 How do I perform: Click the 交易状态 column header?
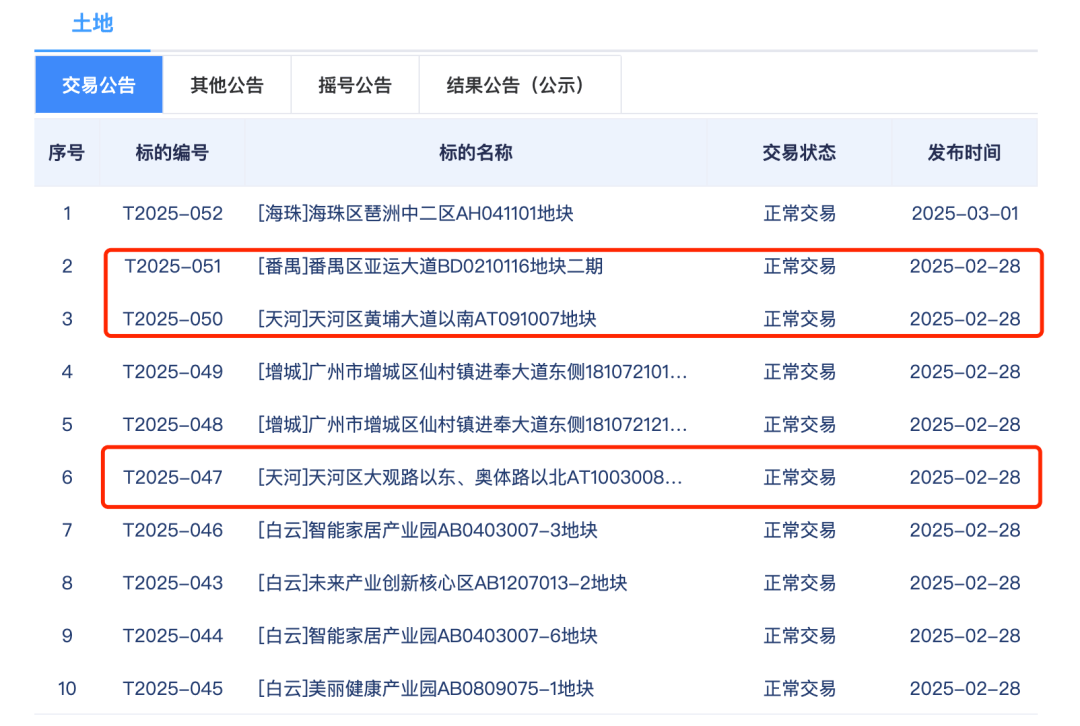point(799,153)
